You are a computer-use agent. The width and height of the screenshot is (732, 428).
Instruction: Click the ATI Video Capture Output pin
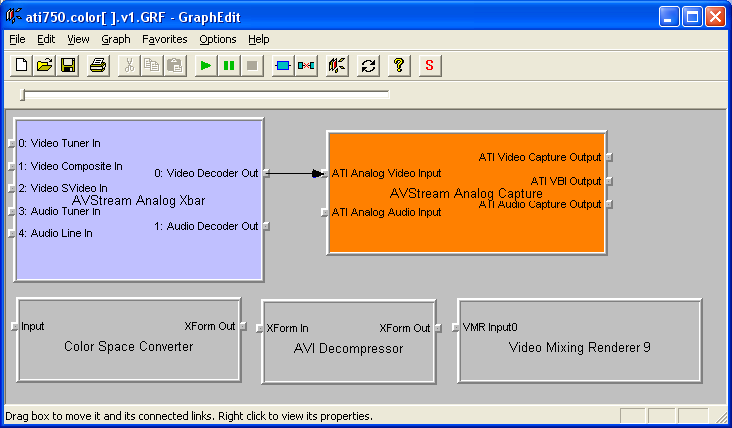point(609,157)
